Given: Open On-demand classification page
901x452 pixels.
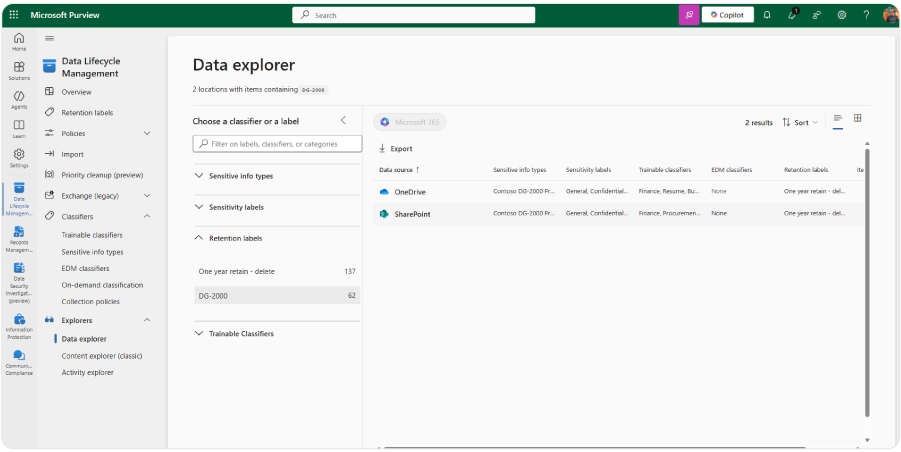Looking at the screenshot, I should pyautogui.click(x=102, y=285).
